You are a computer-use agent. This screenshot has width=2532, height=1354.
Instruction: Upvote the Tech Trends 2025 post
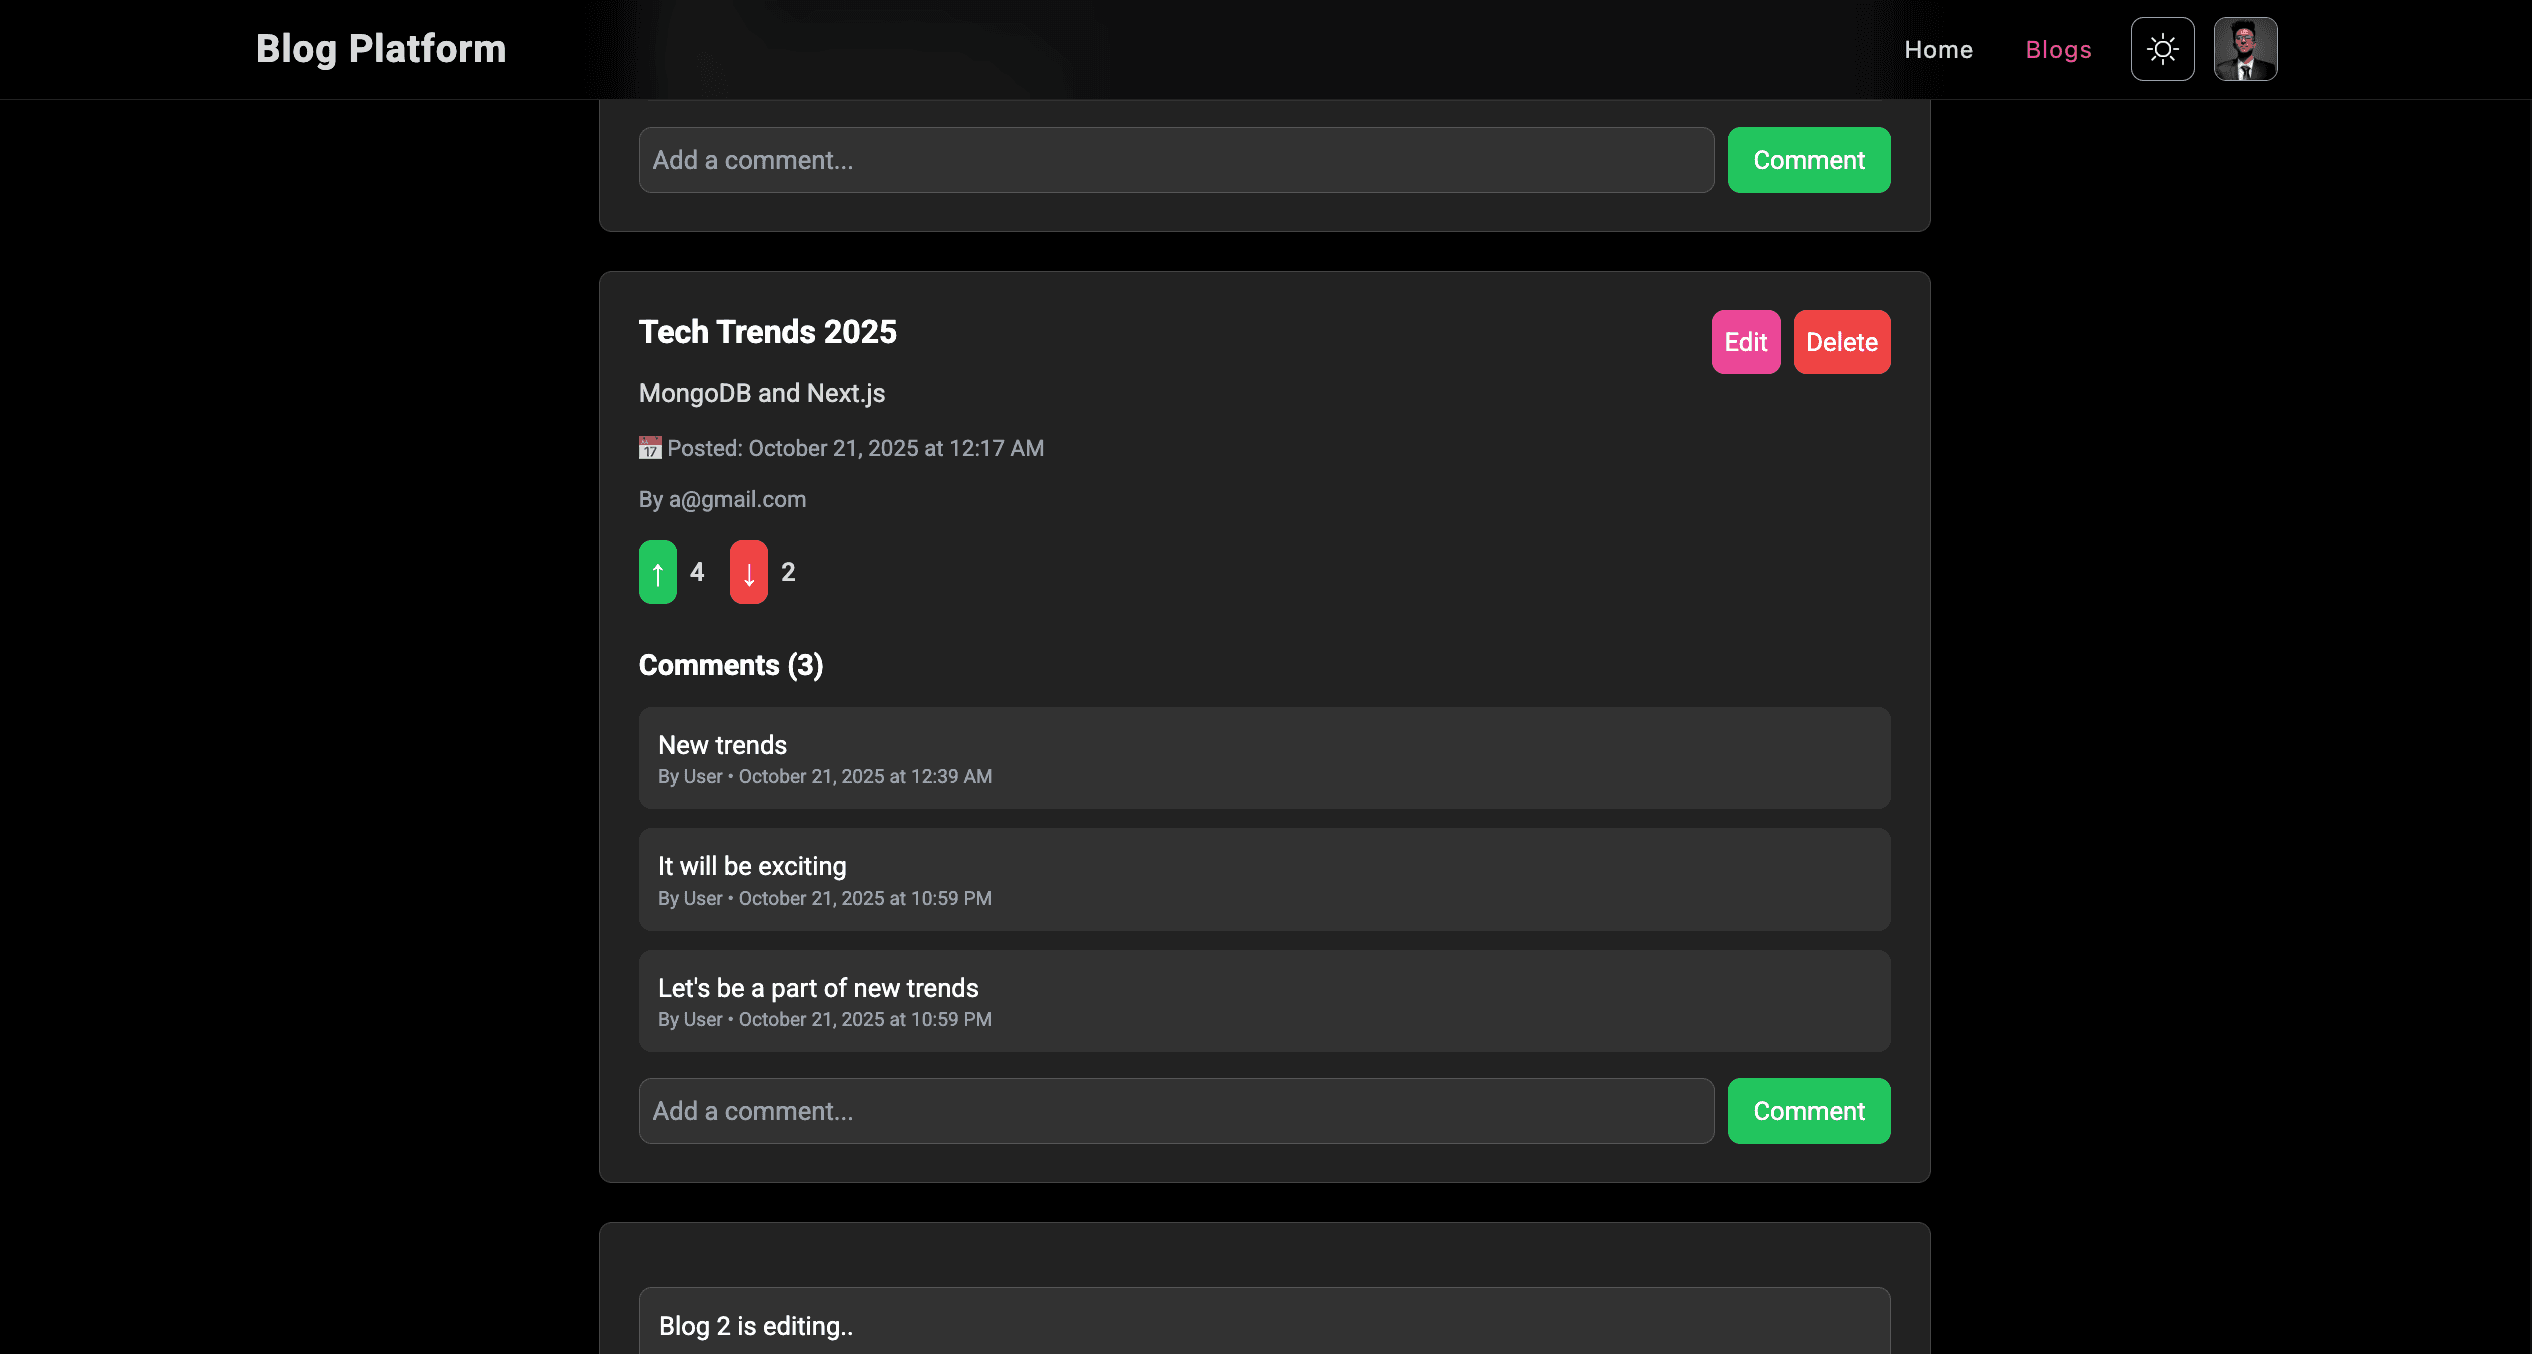[x=657, y=571]
